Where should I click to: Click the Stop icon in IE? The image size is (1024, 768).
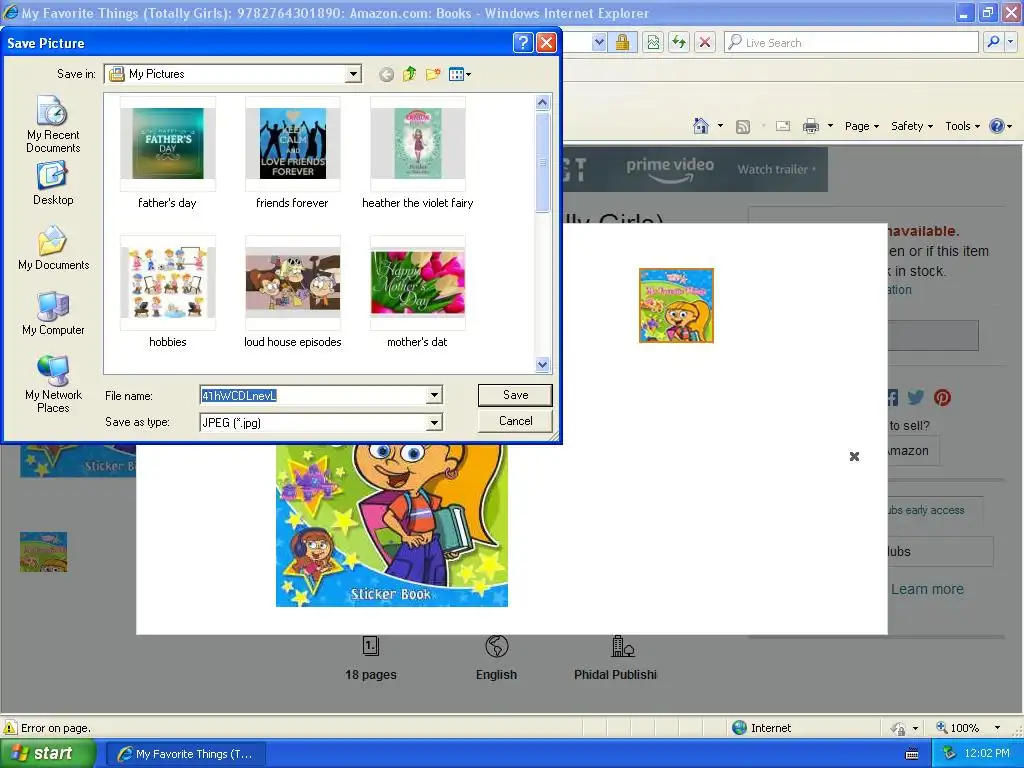[x=705, y=43]
